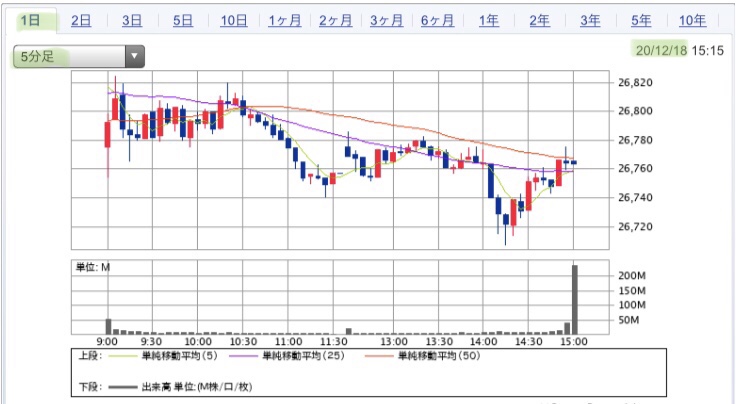Switch to the 2日 tab
The width and height of the screenshot is (740, 404).
(81, 21)
